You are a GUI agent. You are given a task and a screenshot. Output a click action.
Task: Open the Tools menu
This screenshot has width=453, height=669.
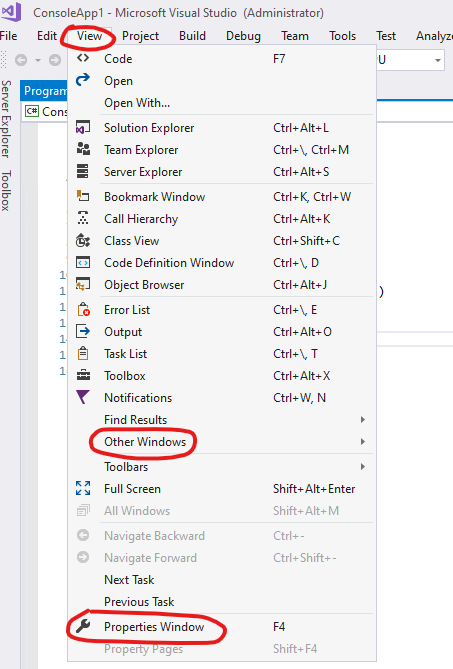[342, 36]
